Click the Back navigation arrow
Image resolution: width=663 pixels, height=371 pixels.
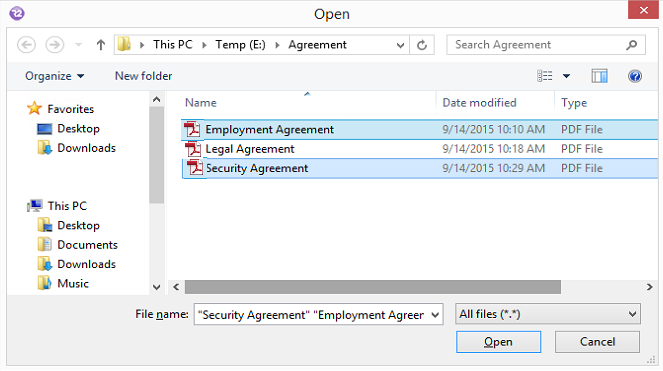[26, 44]
